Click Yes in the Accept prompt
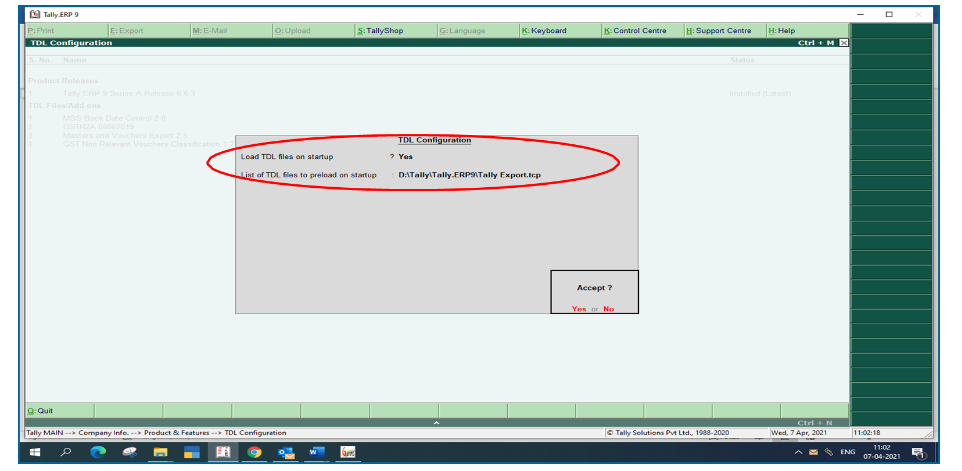This screenshot has height=471, width=962. pos(579,309)
